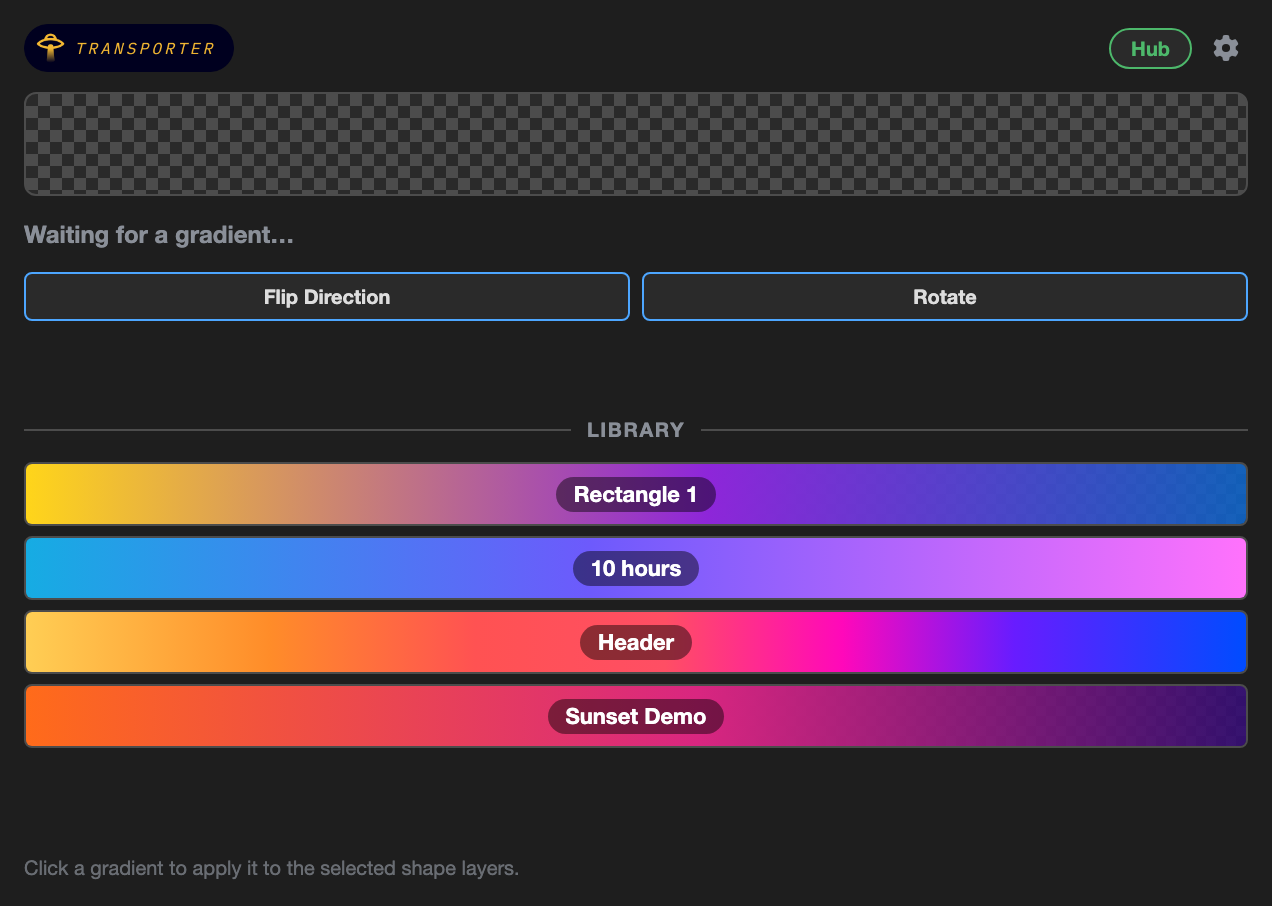Apply the Rectangle 1 gradient
The width and height of the screenshot is (1272, 906).
tap(636, 494)
